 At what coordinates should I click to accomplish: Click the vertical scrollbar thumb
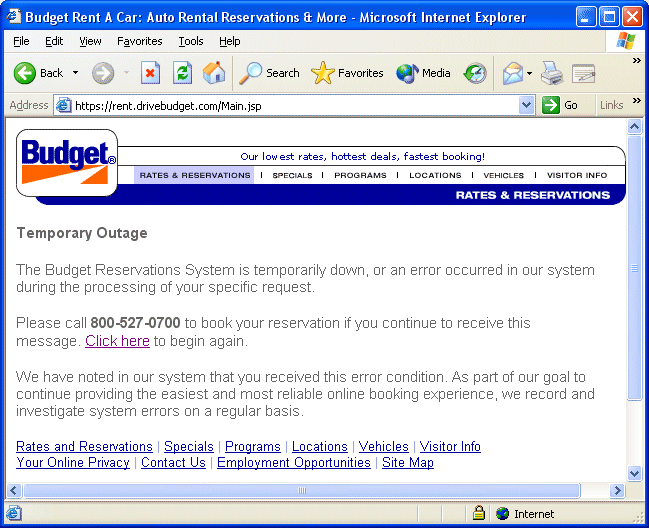click(x=634, y=268)
